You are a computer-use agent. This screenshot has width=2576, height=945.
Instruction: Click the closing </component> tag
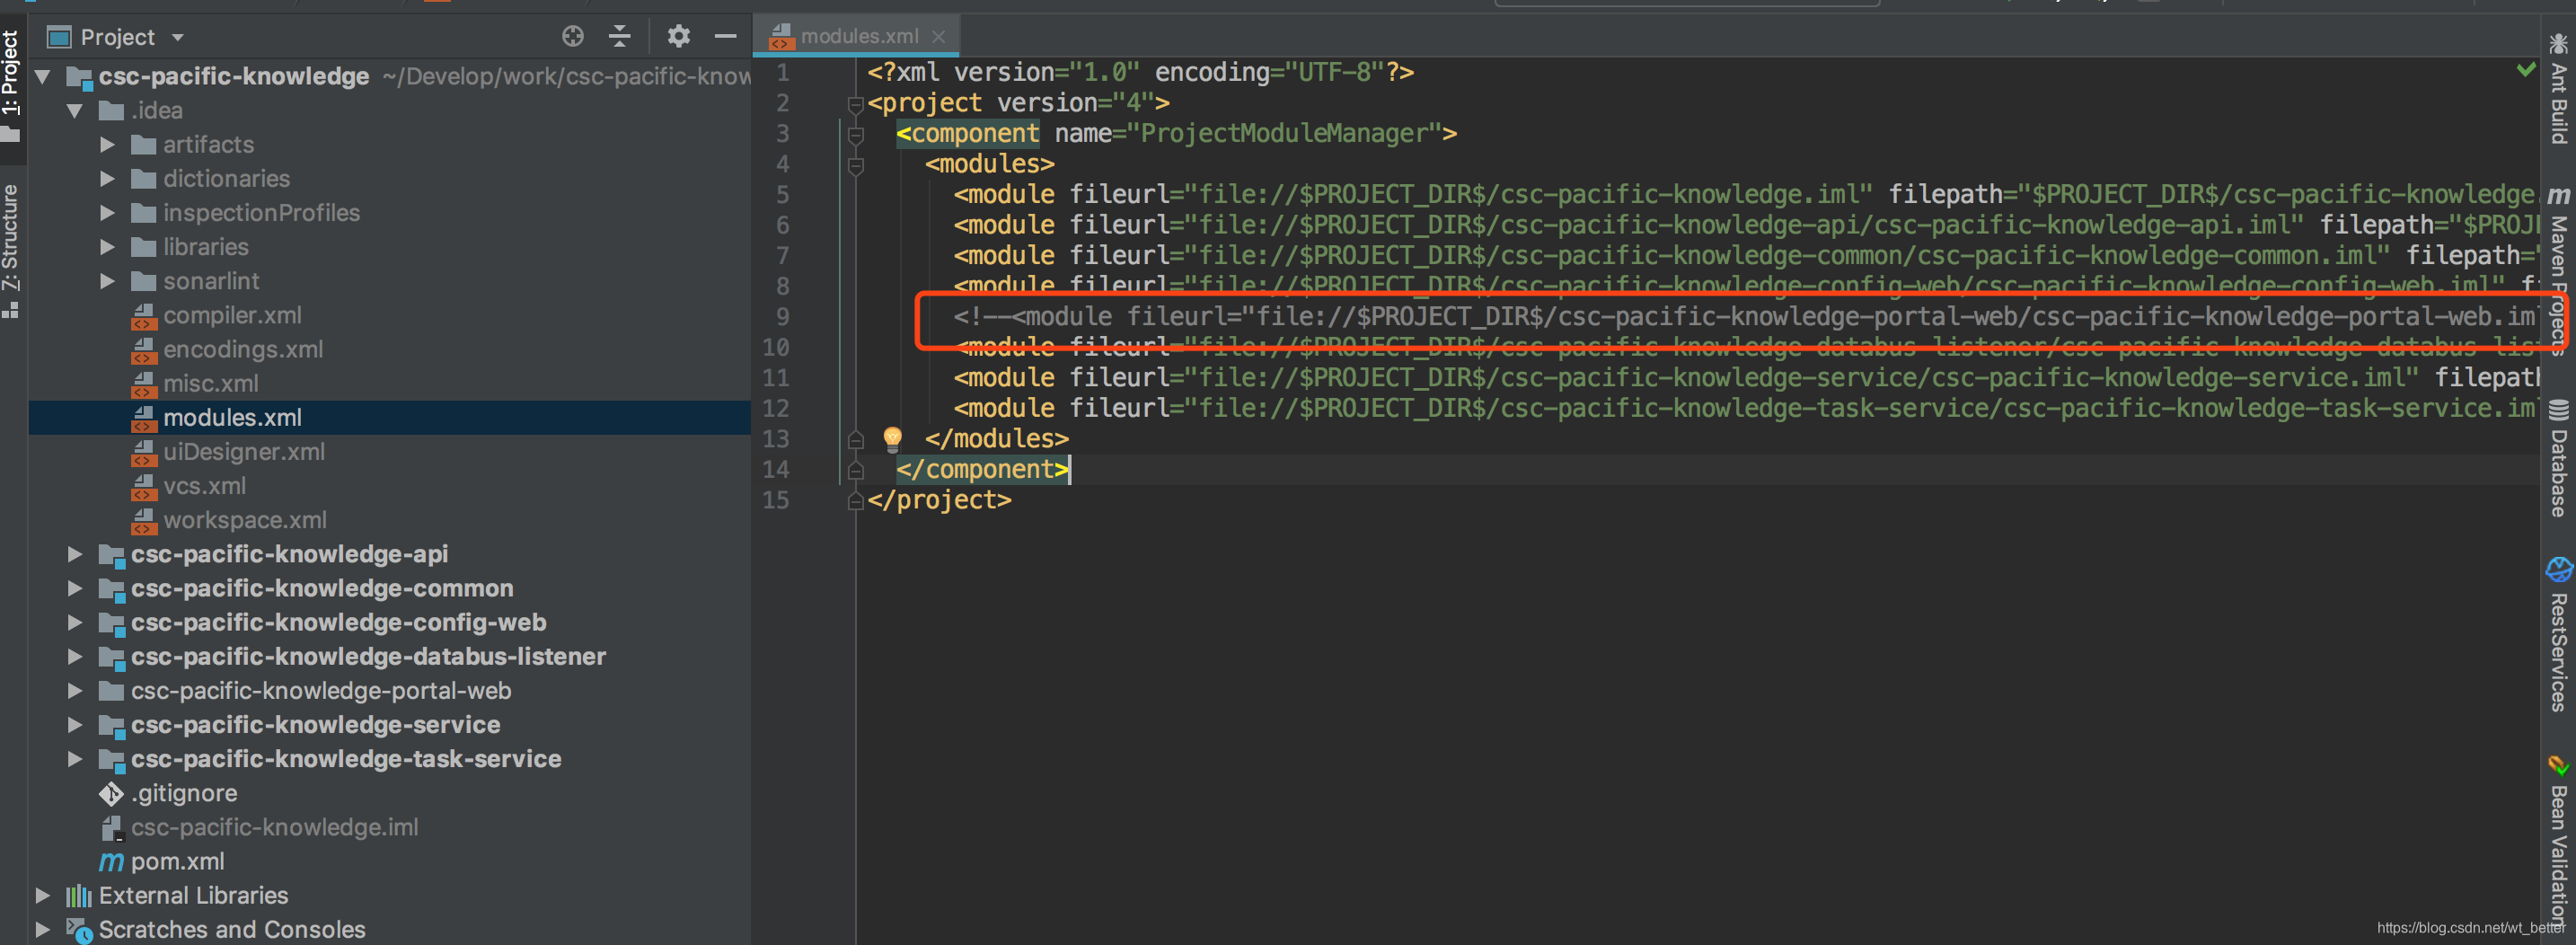click(x=982, y=469)
